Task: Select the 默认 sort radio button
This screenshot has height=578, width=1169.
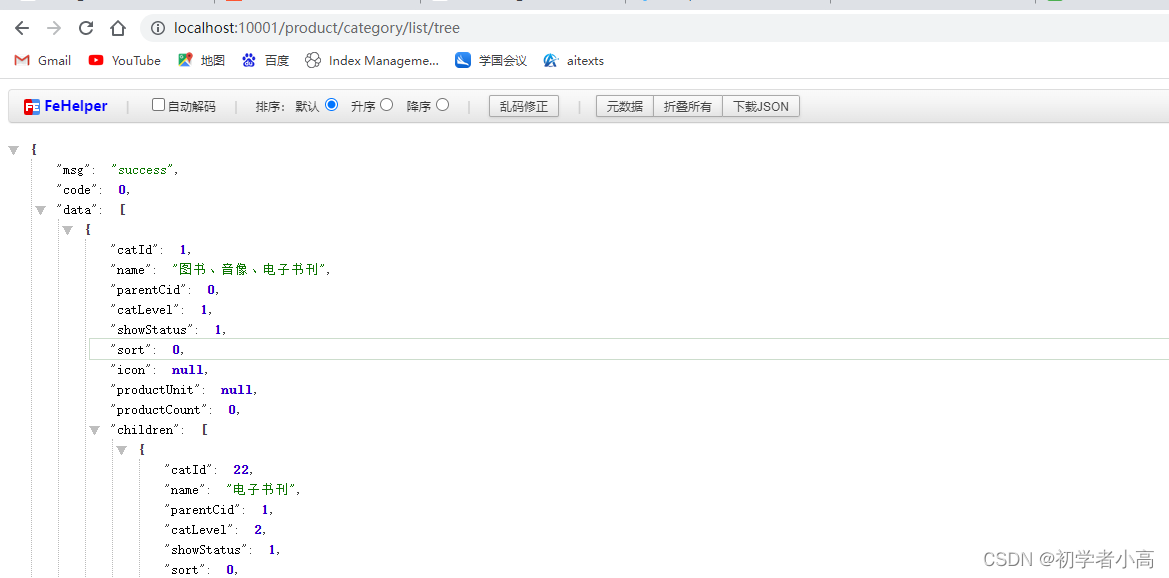Action: (332, 105)
